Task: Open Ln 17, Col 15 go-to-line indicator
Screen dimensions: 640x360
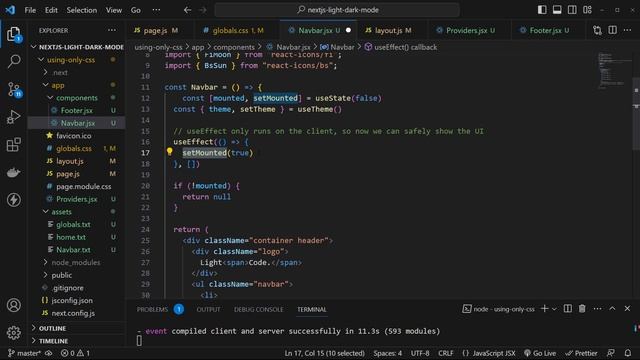Action: pos(324,353)
